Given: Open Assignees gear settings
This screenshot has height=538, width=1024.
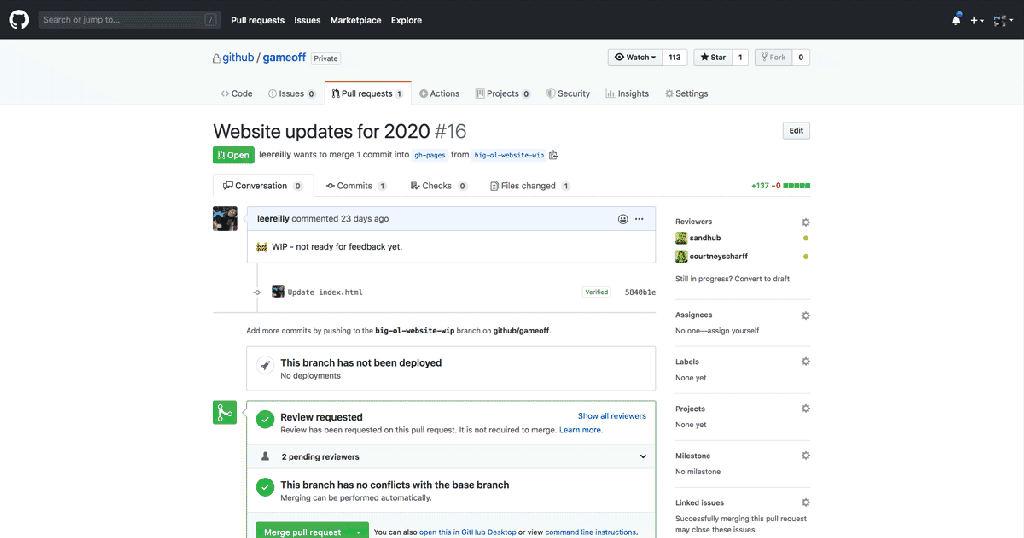Looking at the screenshot, I should (805, 315).
